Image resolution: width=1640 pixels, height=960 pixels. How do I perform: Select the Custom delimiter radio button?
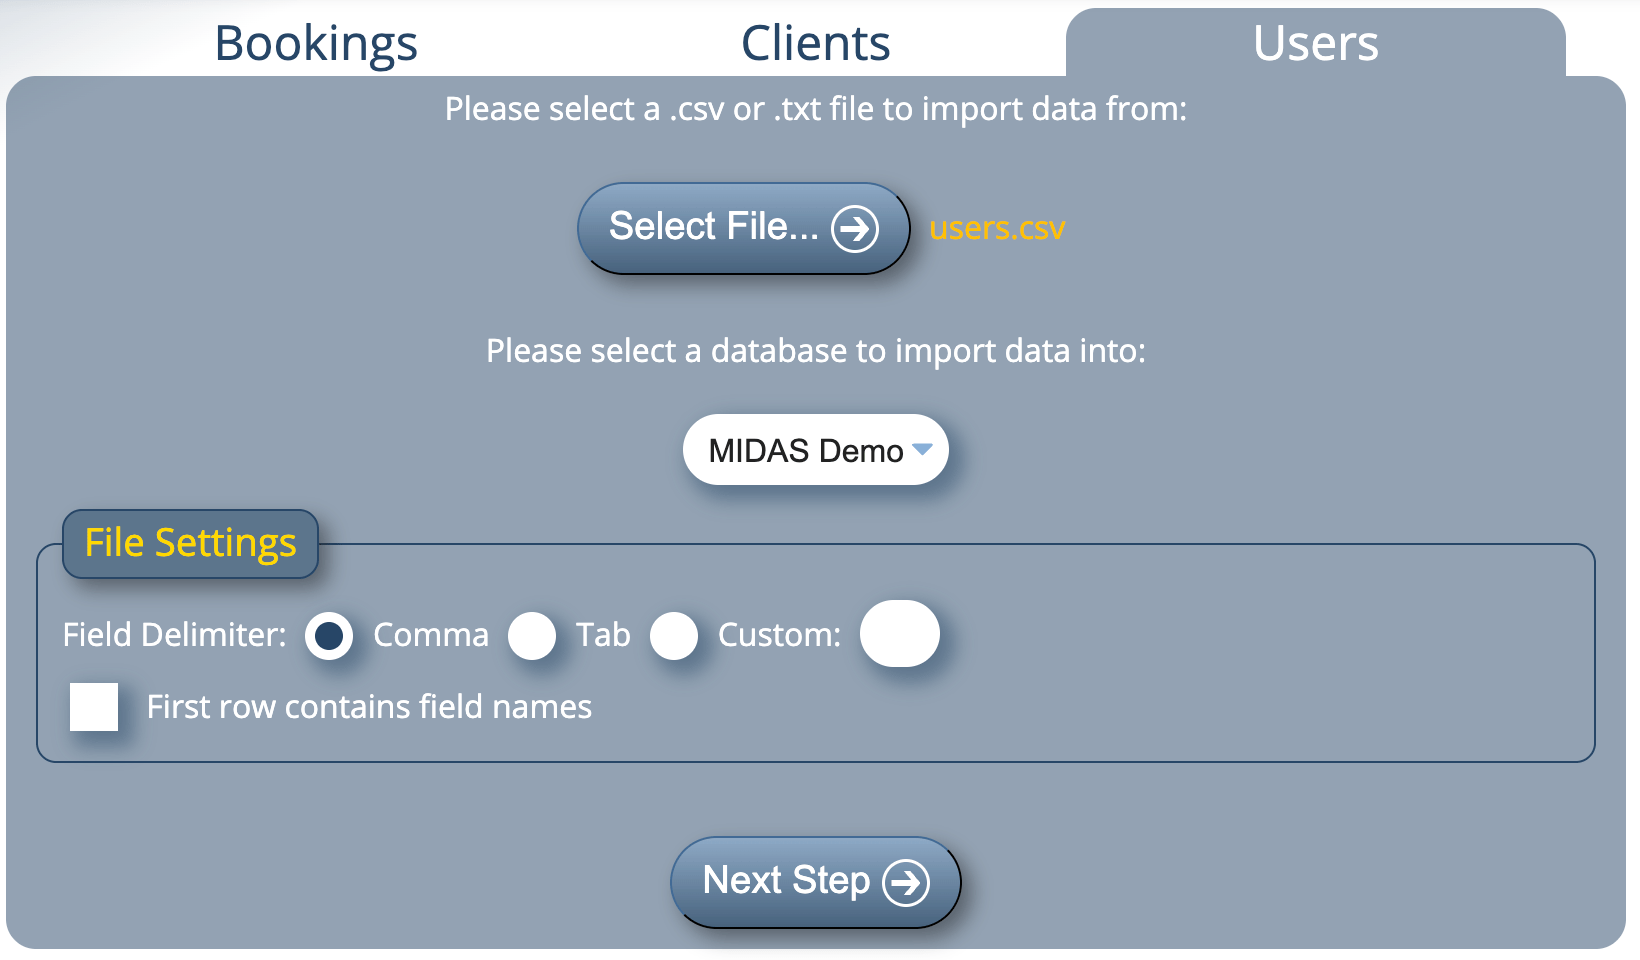click(676, 635)
